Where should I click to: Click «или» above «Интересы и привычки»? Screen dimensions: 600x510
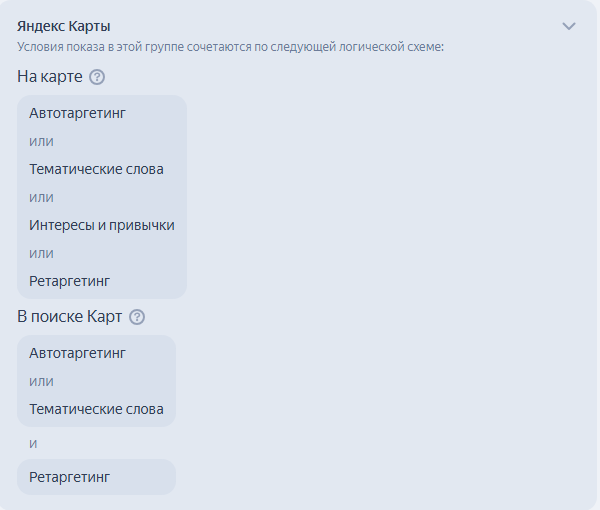click(x=41, y=197)
